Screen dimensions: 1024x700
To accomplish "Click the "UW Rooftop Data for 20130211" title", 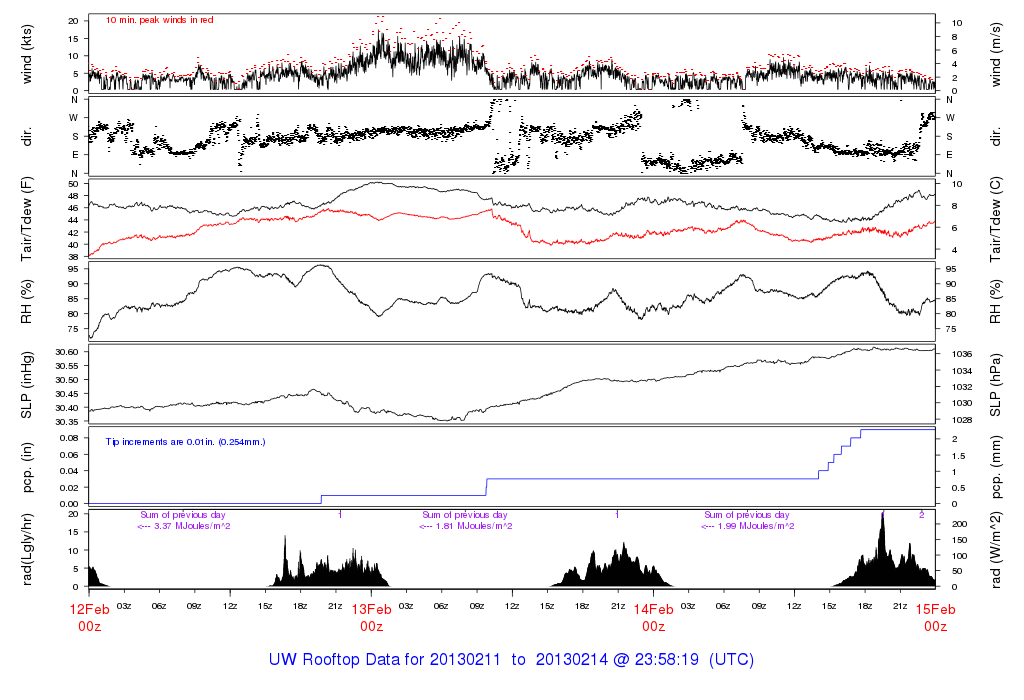I will (x=385, y=660).
